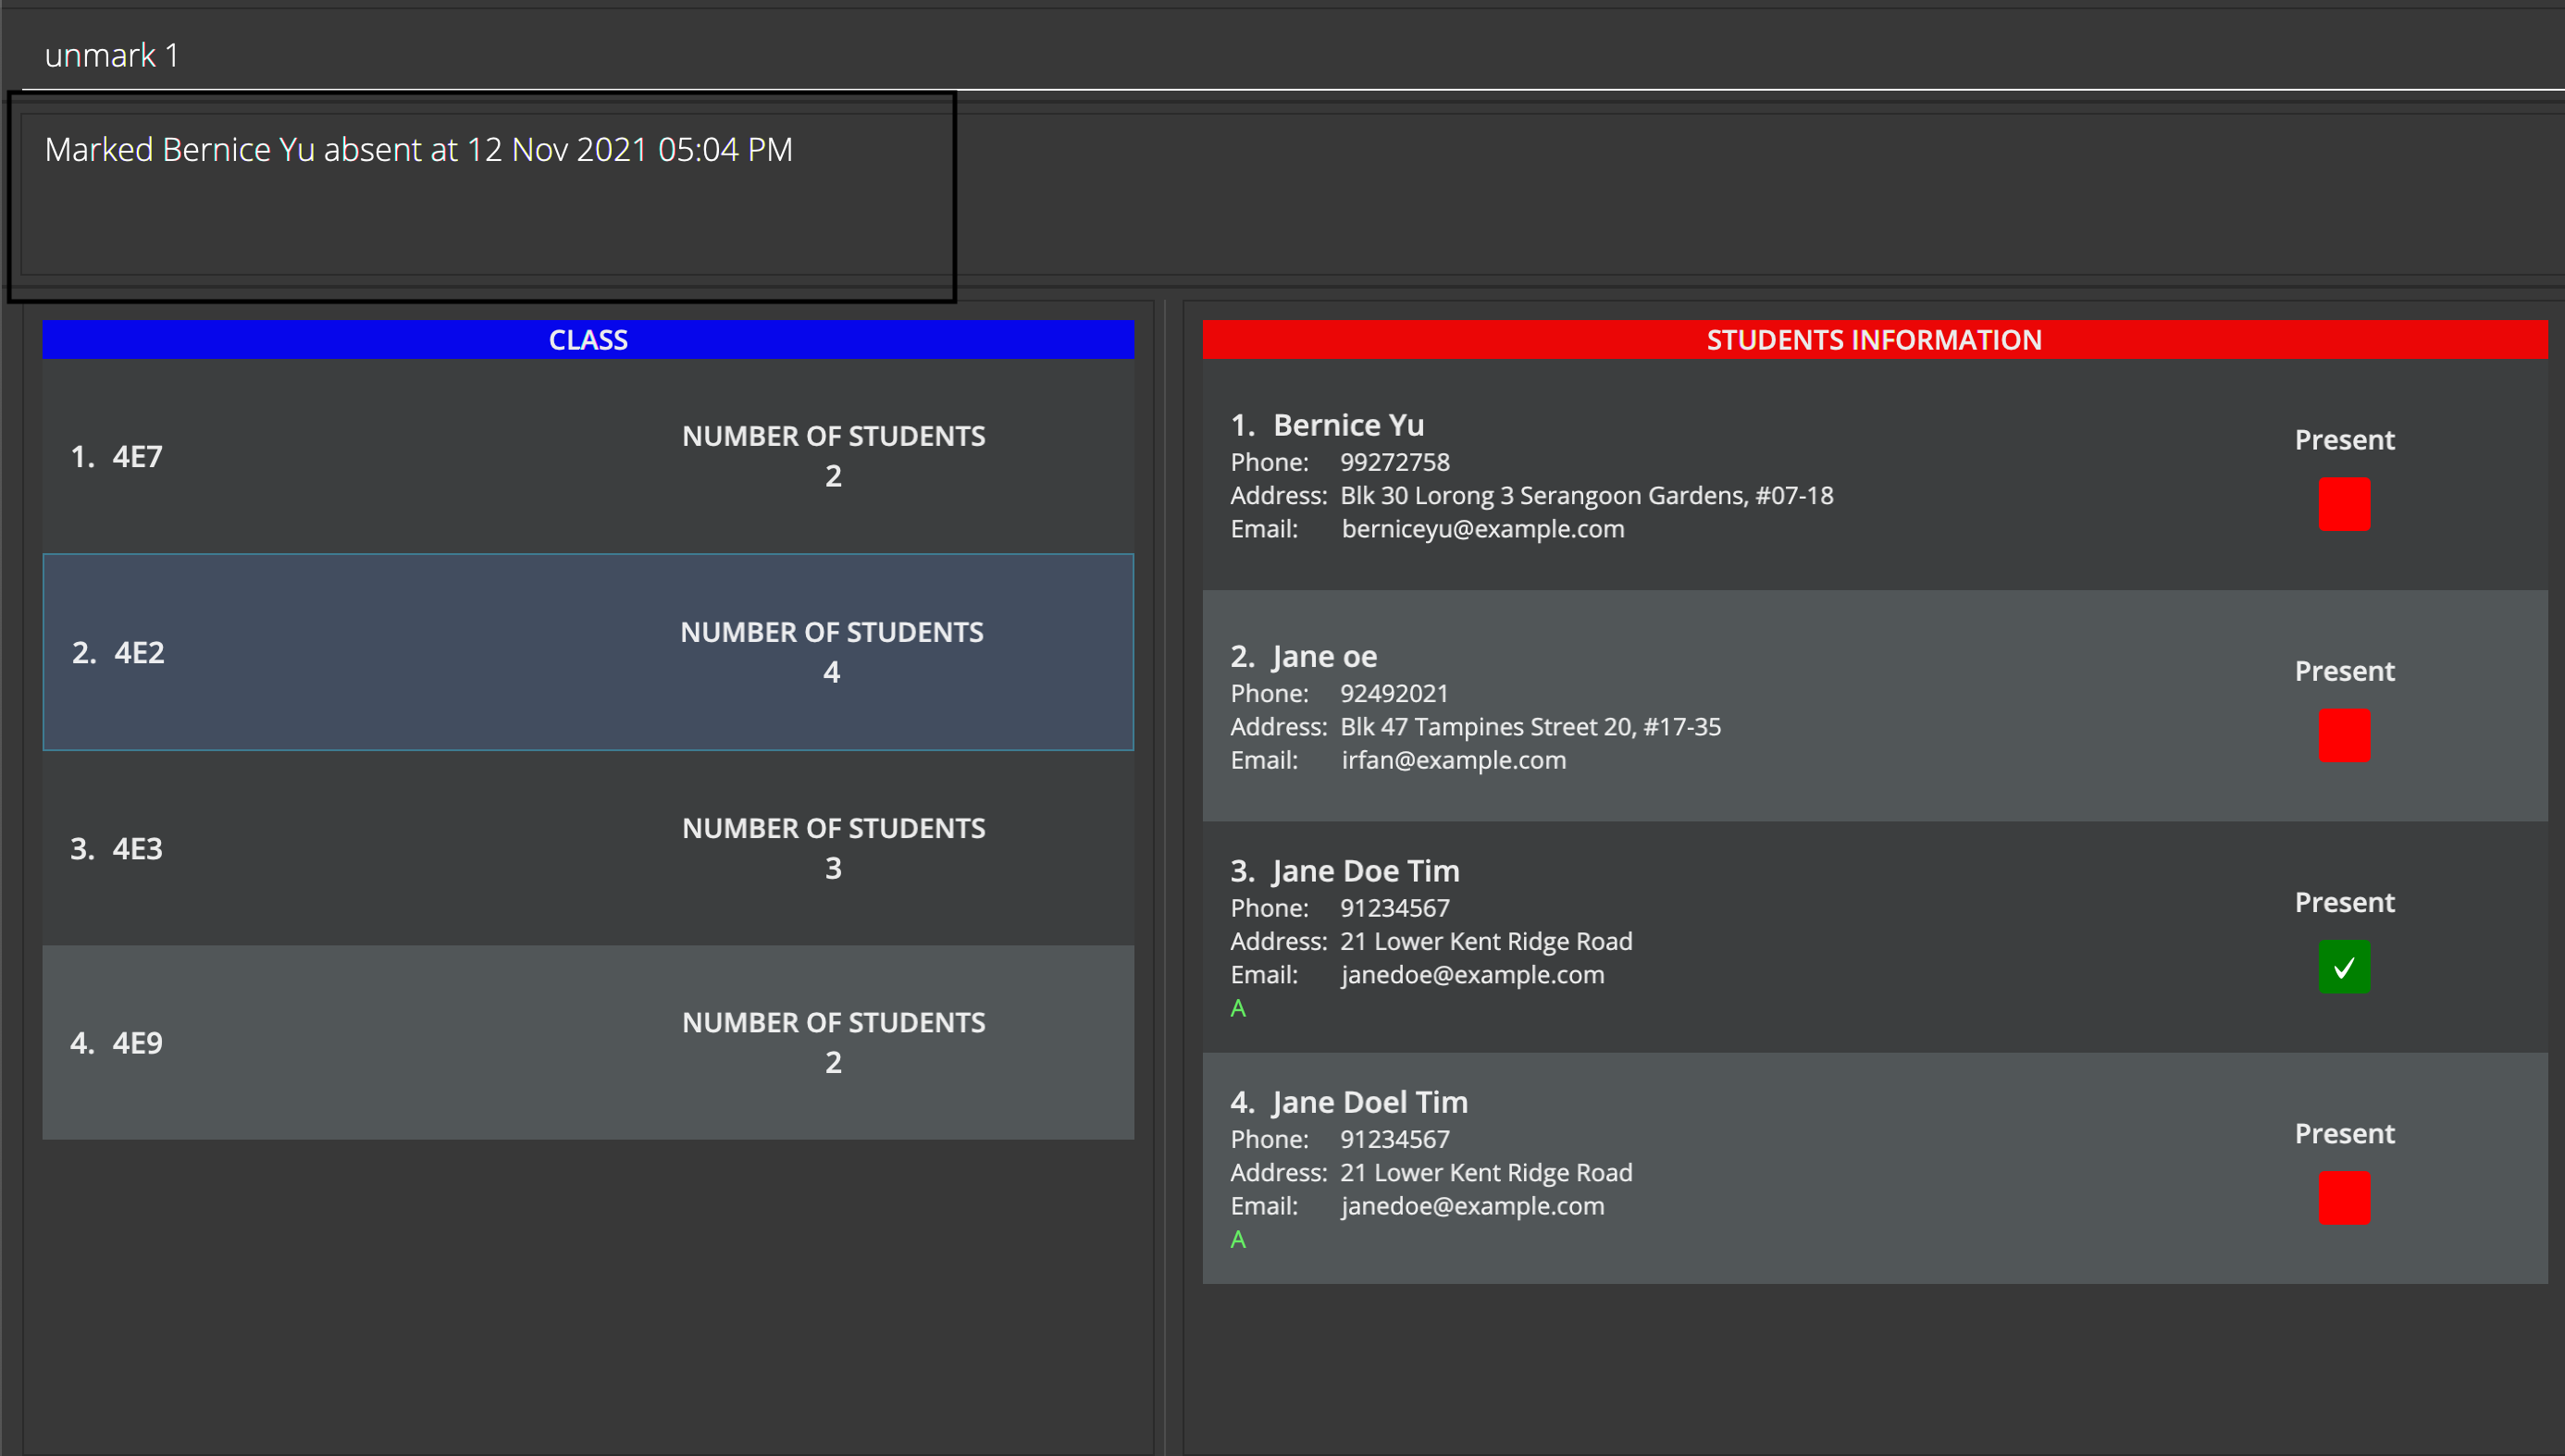Screen dimensions: 2565x1456
Task: Click the red STUDENTS INFORMATION header
Action: [1873, 340]
